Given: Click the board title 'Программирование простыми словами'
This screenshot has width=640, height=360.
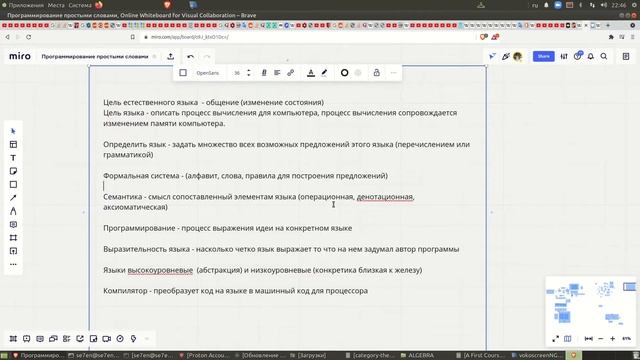Looking at the screenshot, I should pos(95,56).
